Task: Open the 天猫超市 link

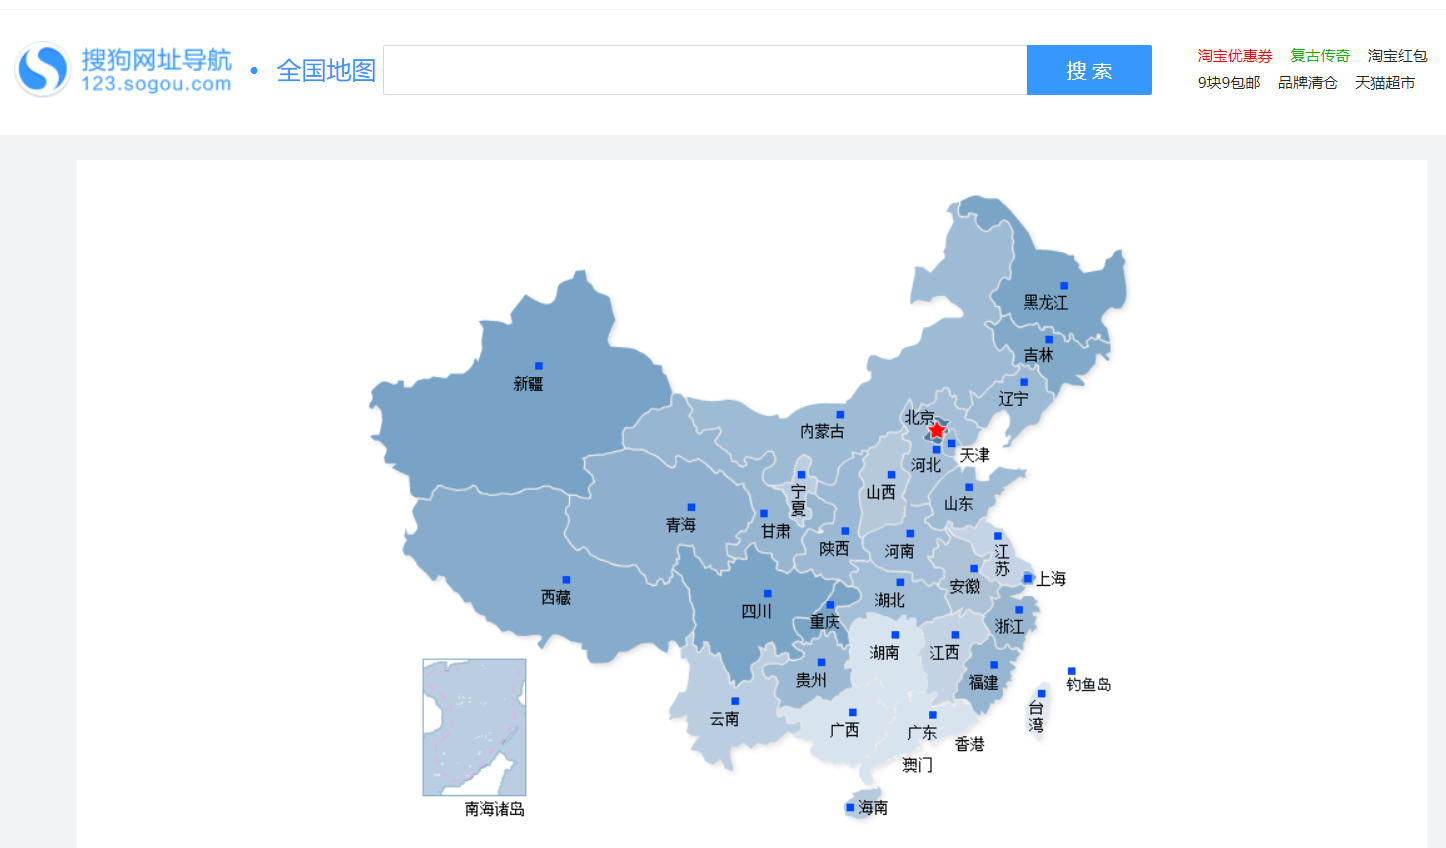Action: [x=1385, y=83]
